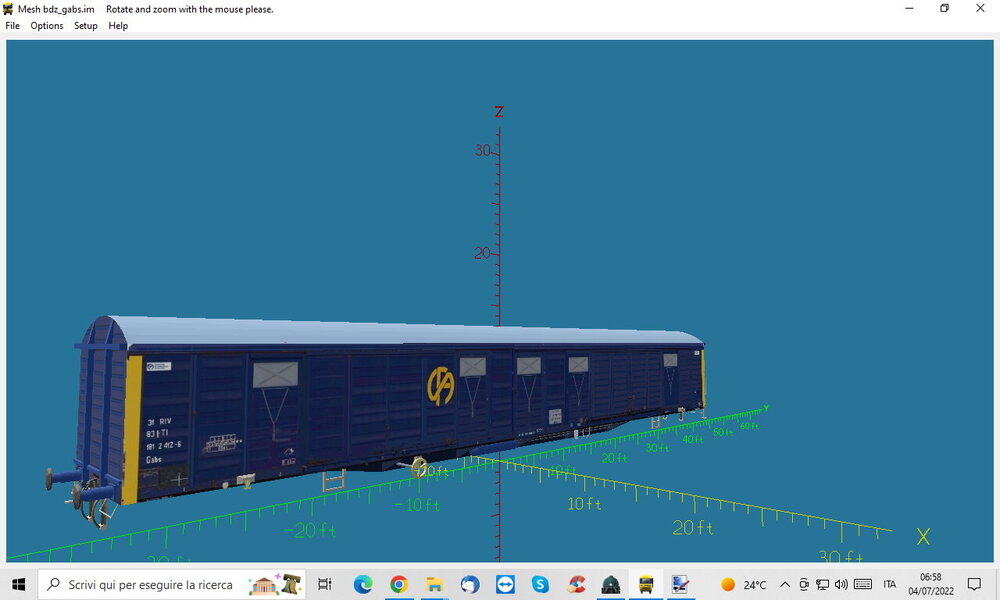Open network settings tray icon

click(x=823, y=584)
